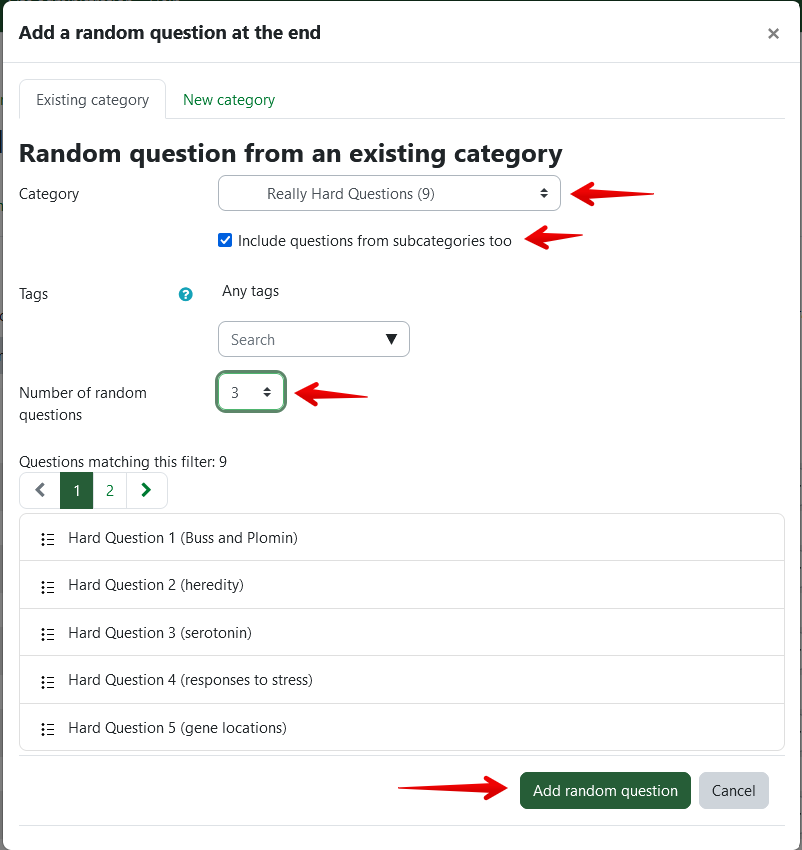This screenshot has height=850, width=802.
Task: Click the multichoice icon beside Hard Question 1
Action: tap(47, 539)
